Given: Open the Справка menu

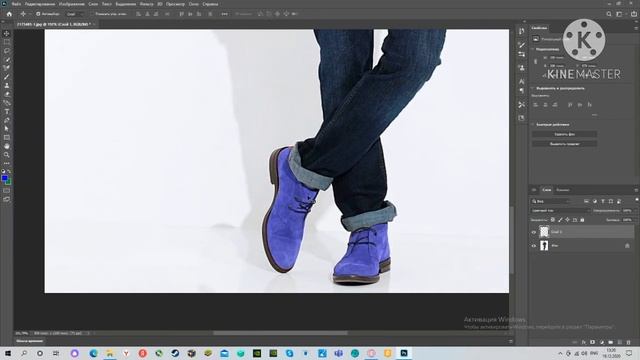Looking at the screenshot, I should [x=210, y=4].
